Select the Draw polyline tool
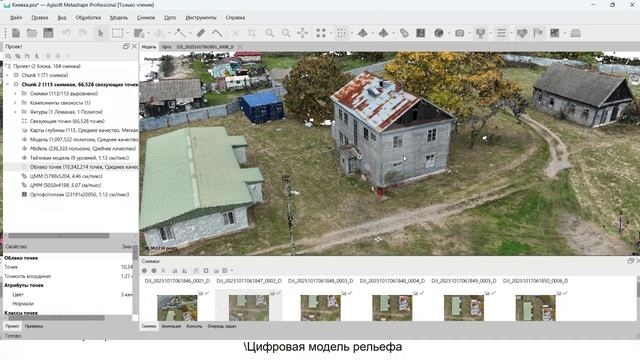Image resolution: width=640 pixels, height=360 pixels. click(x=180, y=33)
